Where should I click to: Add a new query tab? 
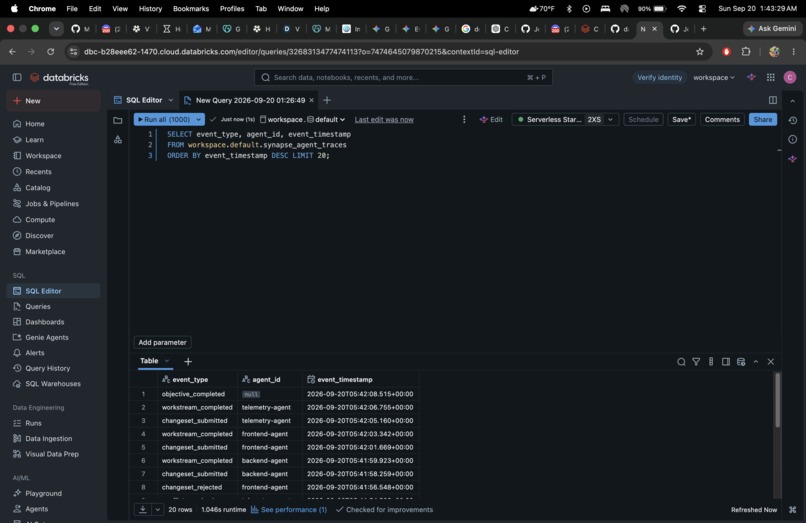(327, 100)
